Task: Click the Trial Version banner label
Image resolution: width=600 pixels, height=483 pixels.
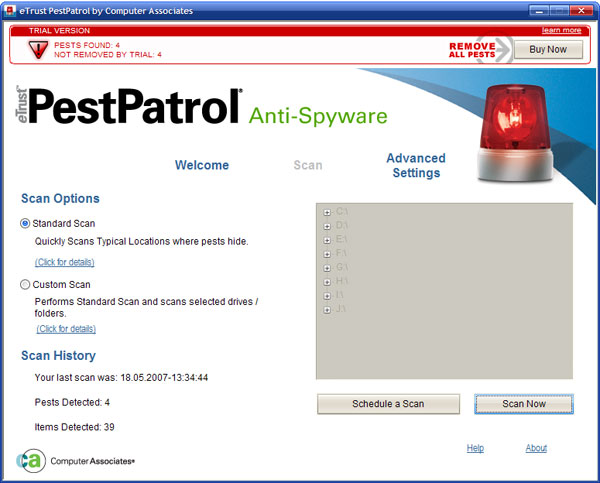Action: pos(59,31)
